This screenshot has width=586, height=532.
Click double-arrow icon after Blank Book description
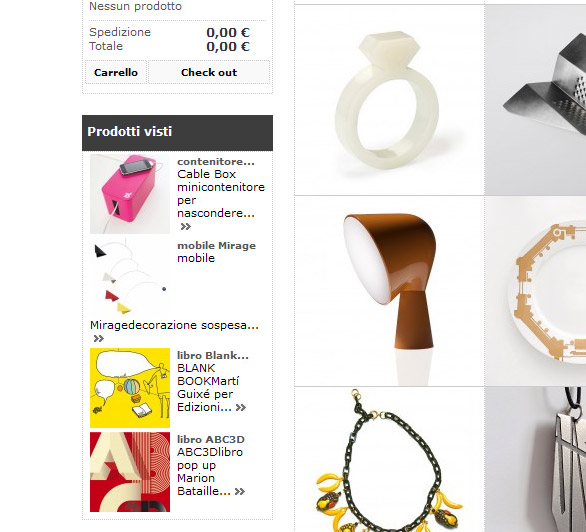[241, 407]
